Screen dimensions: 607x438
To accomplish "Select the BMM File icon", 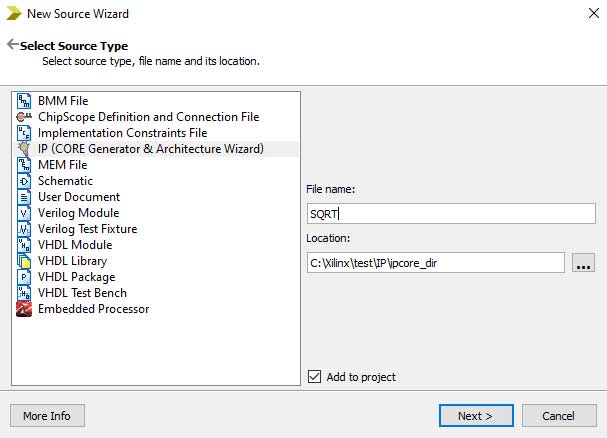I will click(x=25, y=101).
